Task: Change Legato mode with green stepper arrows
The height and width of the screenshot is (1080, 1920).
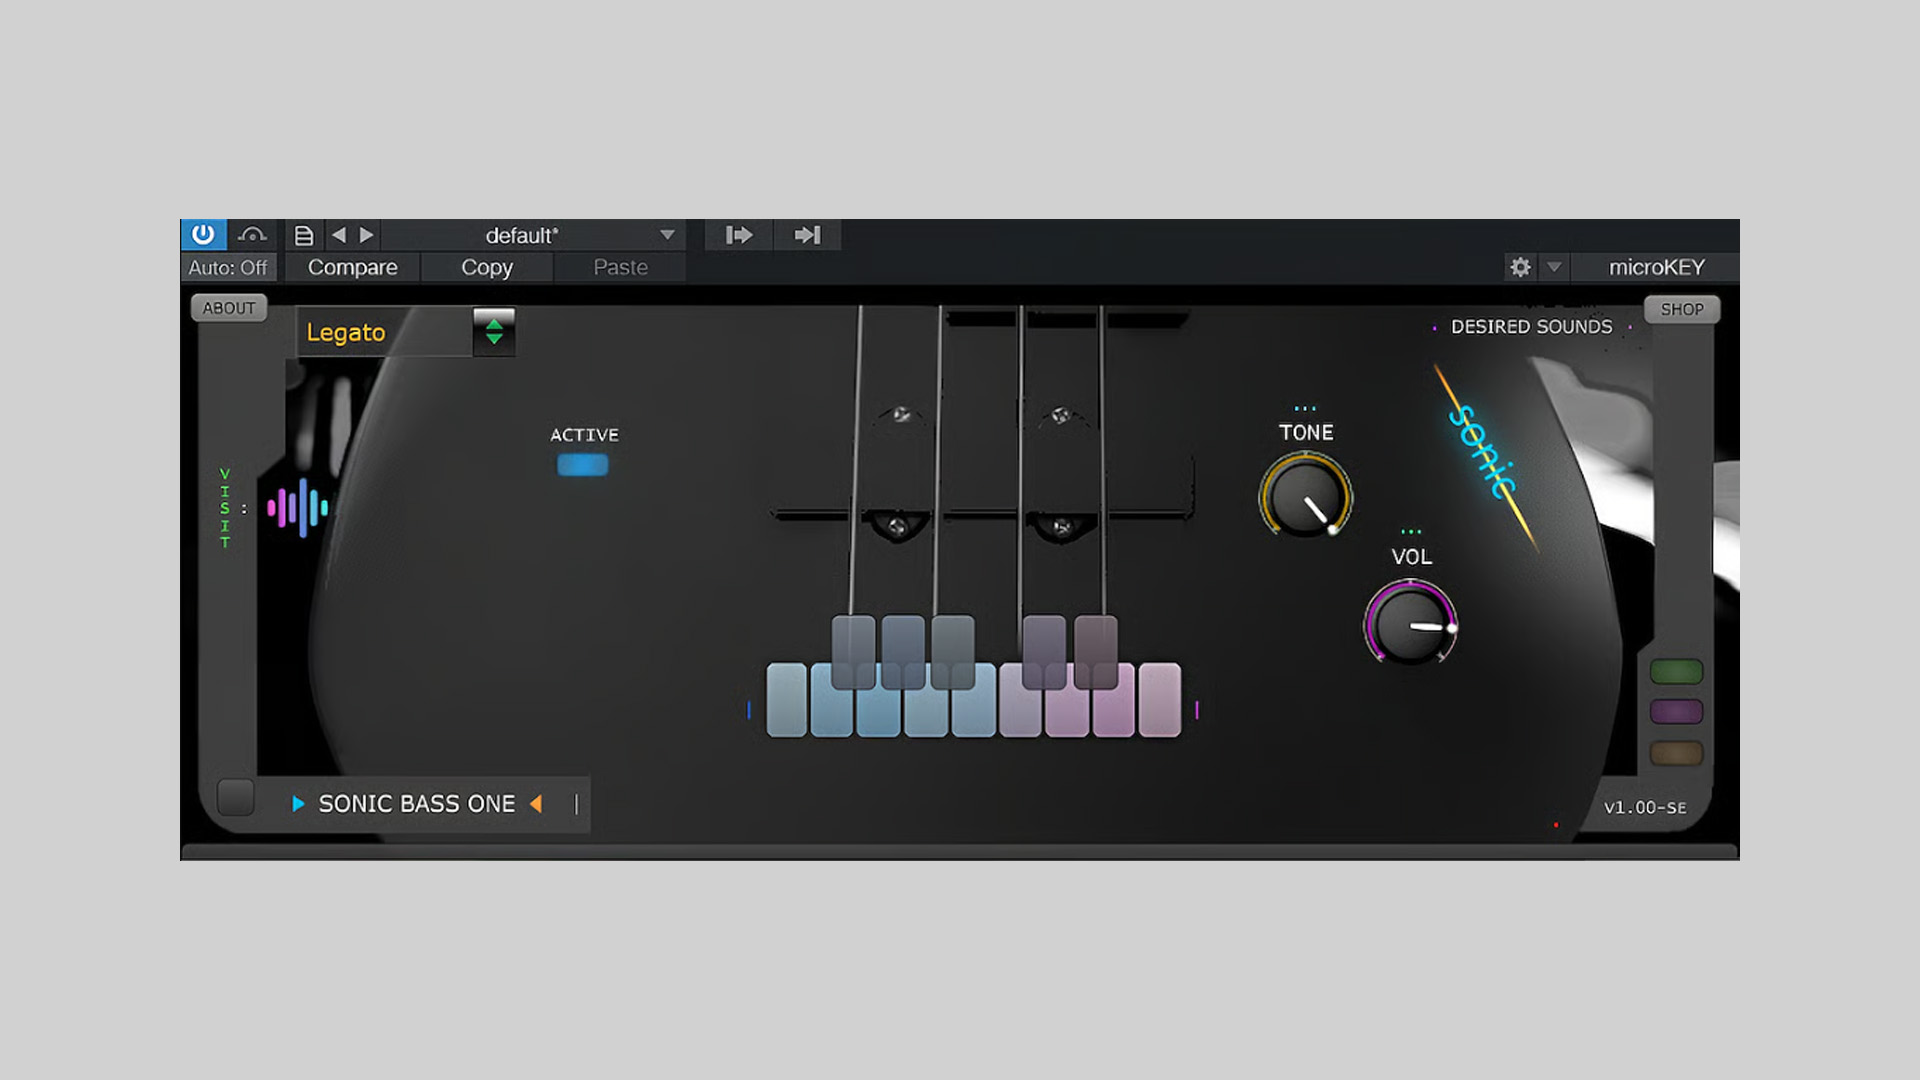Action: [x=494, y=332]
